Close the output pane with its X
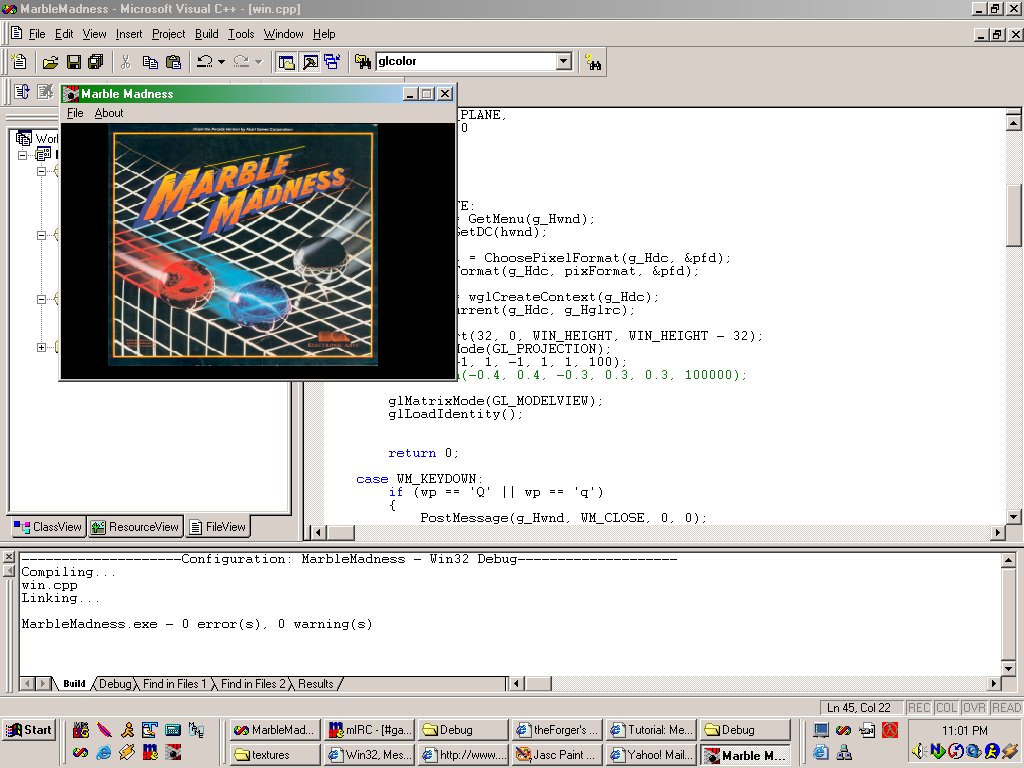1024x768 pixels. [x=8, y=556]
